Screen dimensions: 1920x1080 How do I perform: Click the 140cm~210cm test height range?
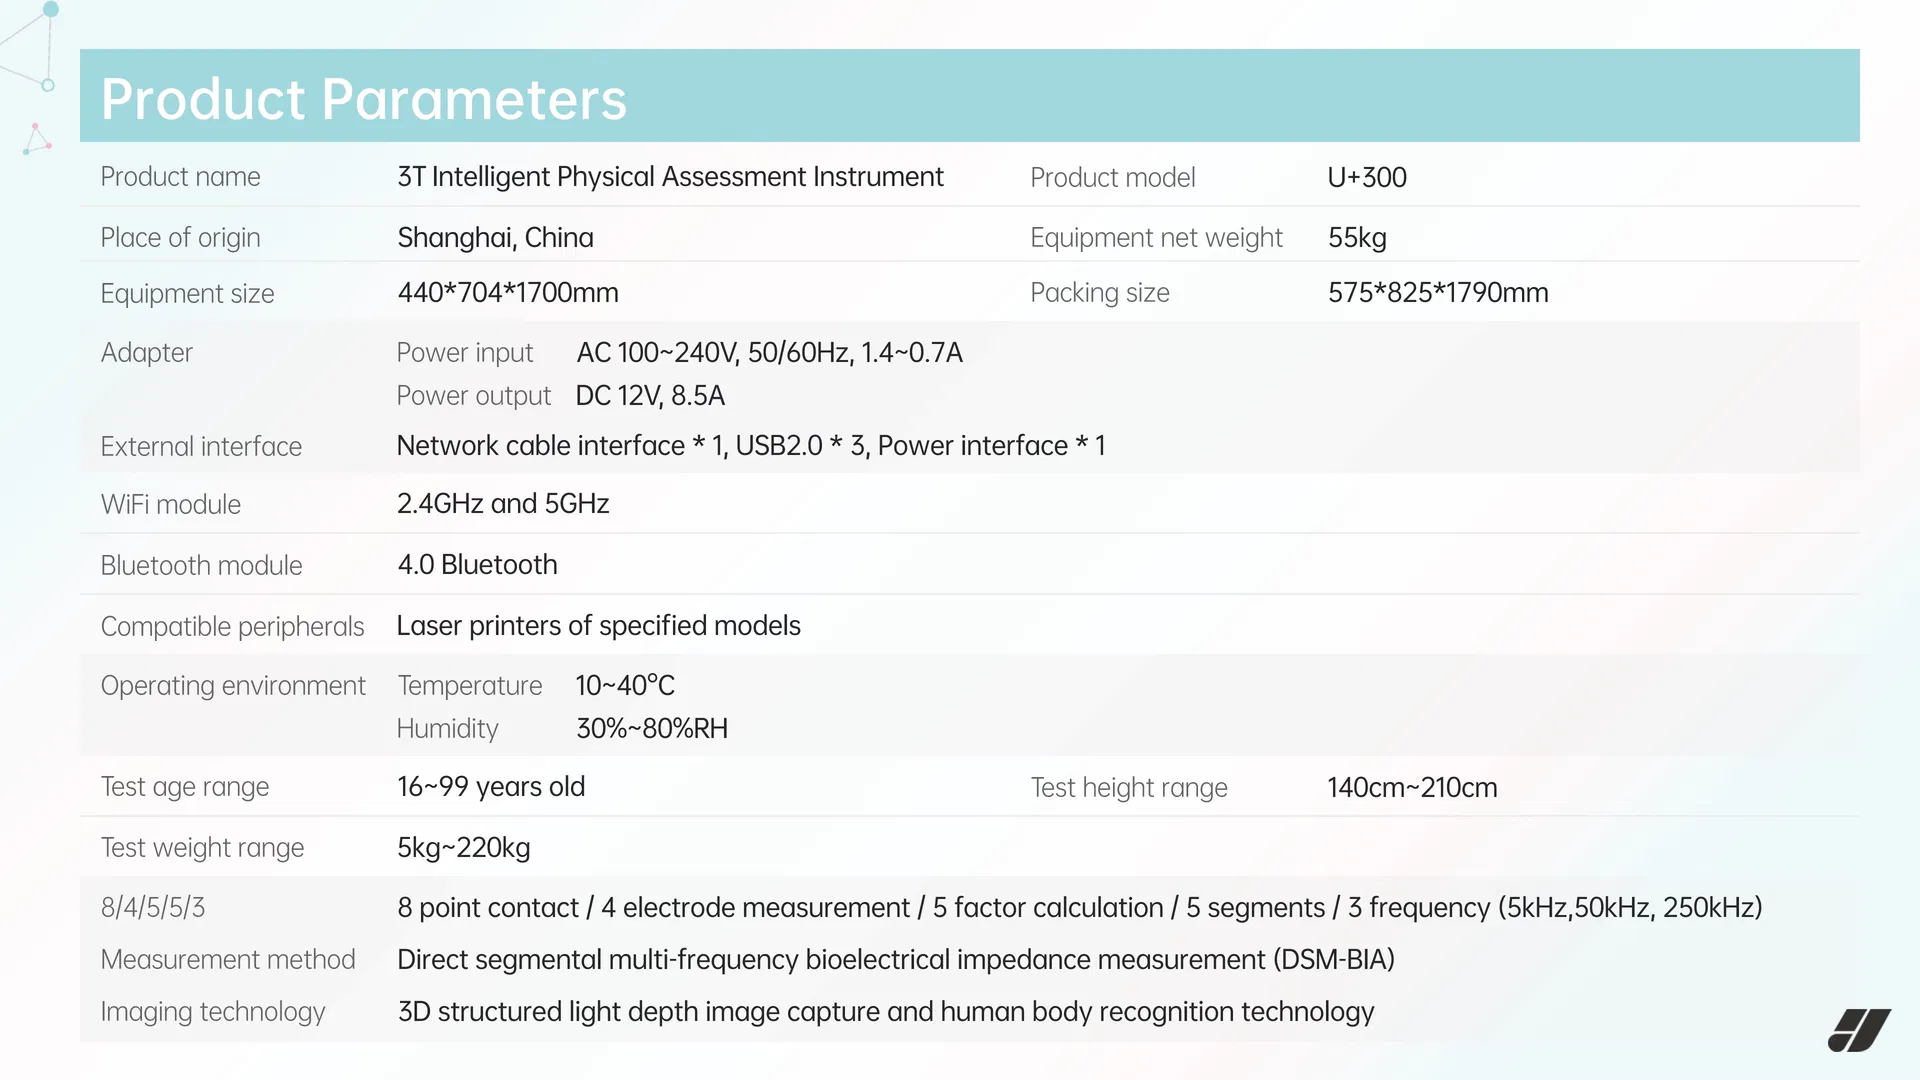tap(1412, 788)
